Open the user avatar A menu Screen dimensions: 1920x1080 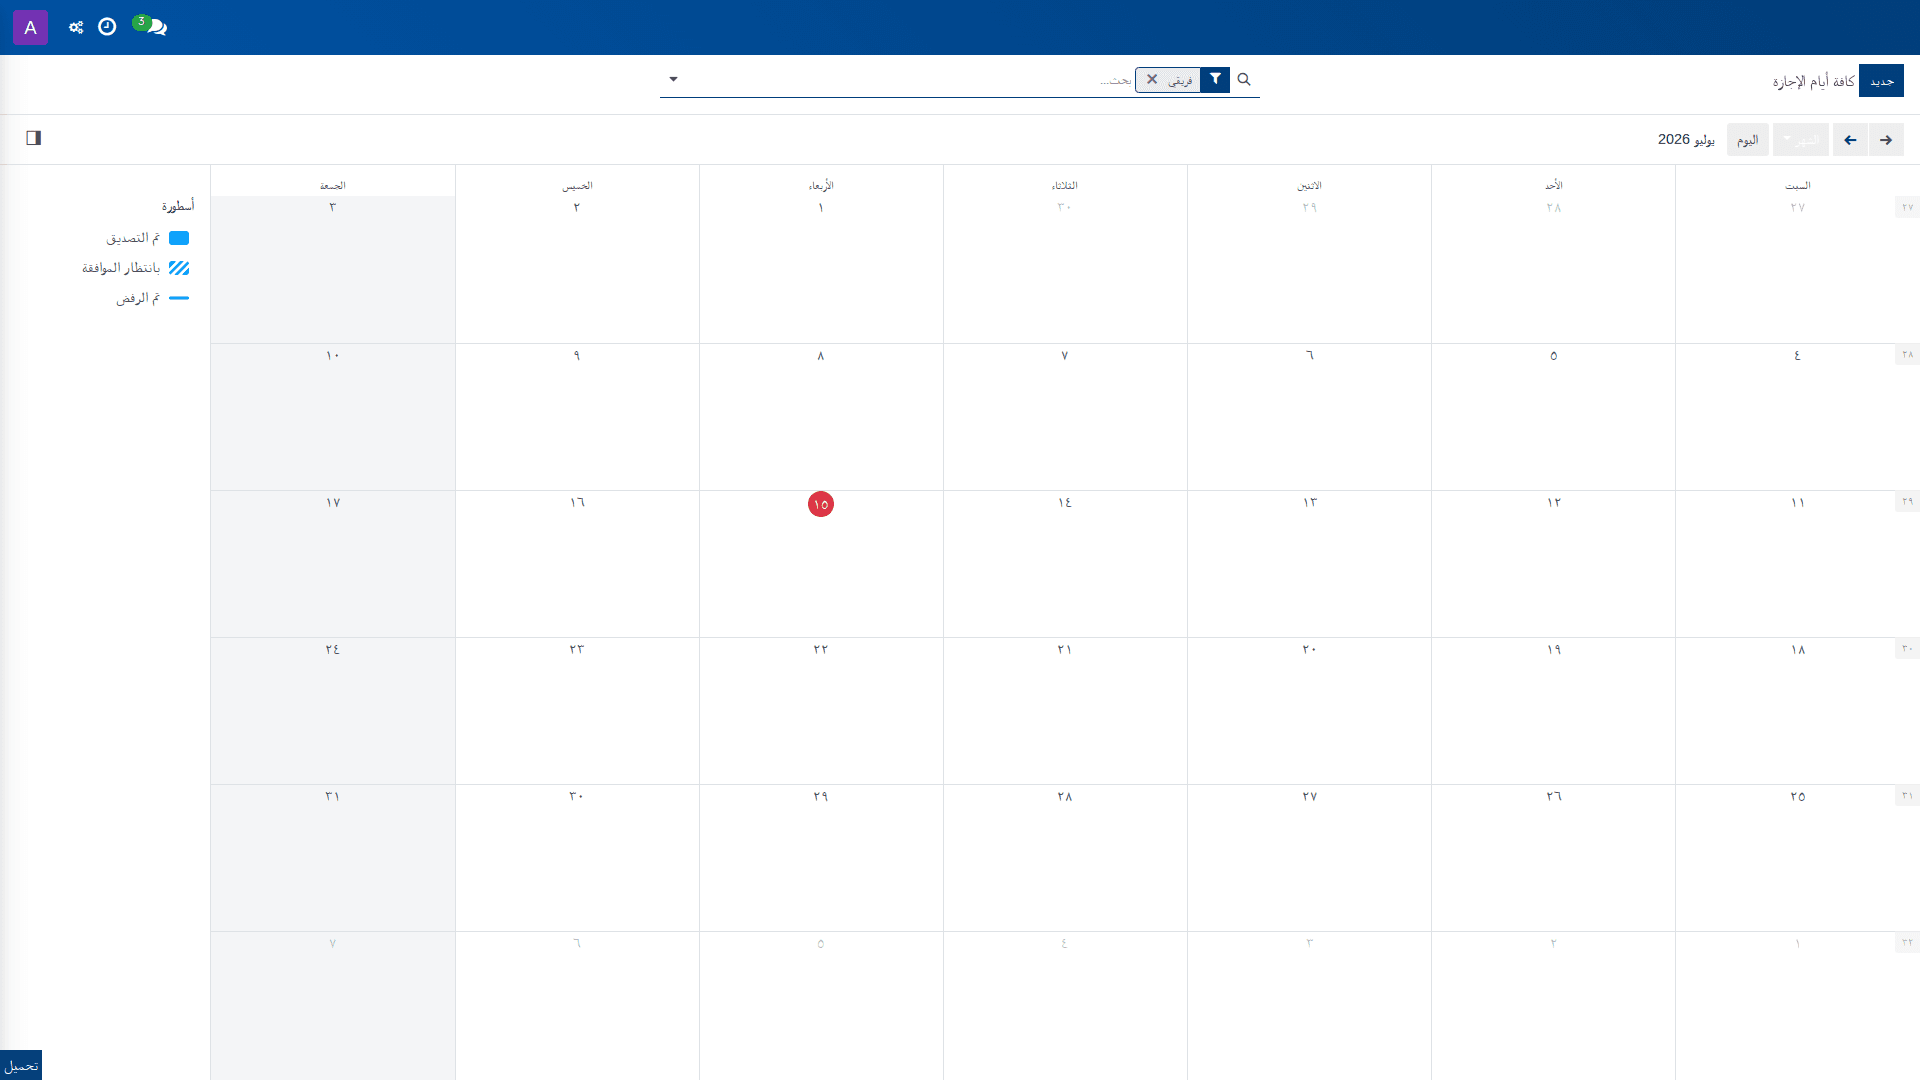pyautogui.click(x=30, y=27)
